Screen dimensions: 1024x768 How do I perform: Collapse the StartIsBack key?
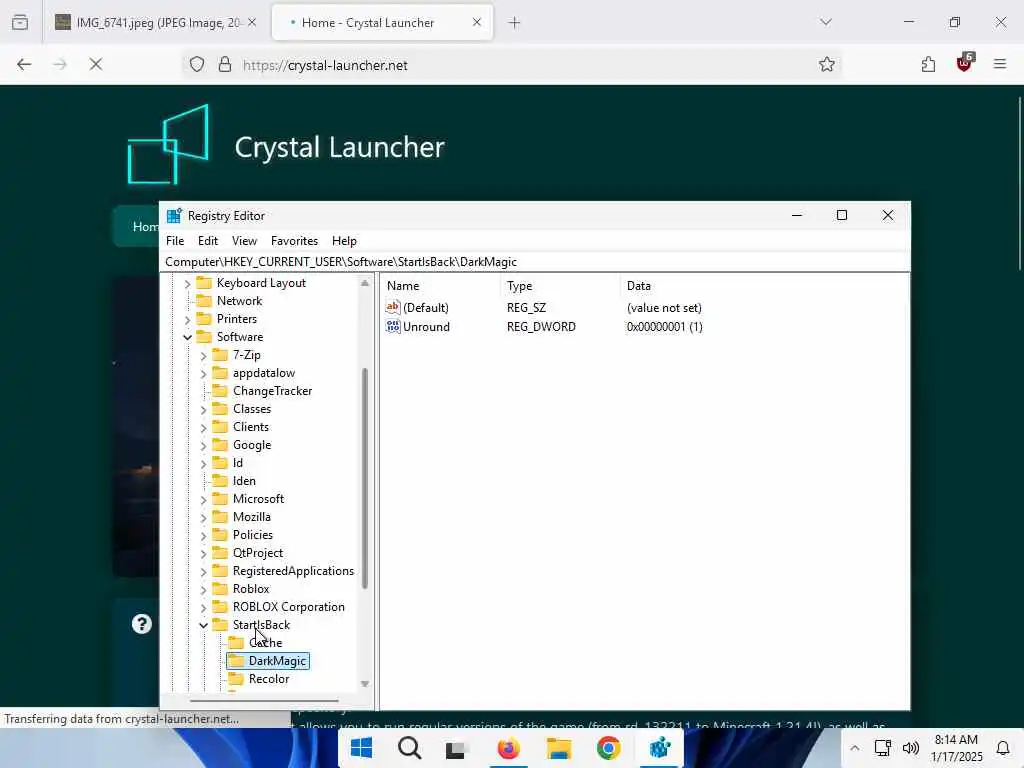(203, 625)
